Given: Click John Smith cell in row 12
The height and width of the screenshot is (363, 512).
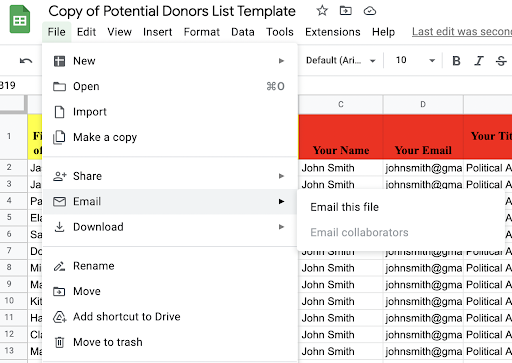Looking at the screenshot, I should [x=341, y=334].
